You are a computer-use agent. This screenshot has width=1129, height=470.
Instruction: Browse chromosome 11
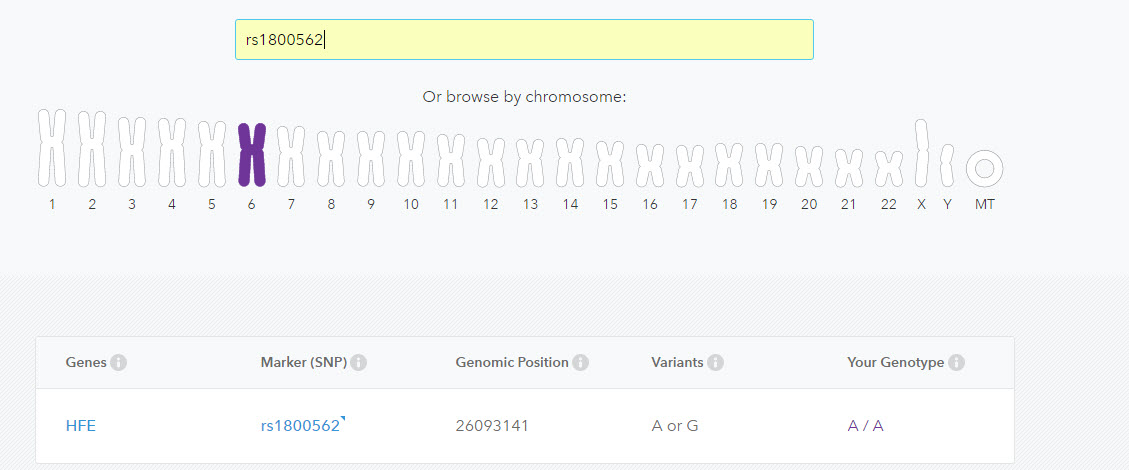coord(450,159)
